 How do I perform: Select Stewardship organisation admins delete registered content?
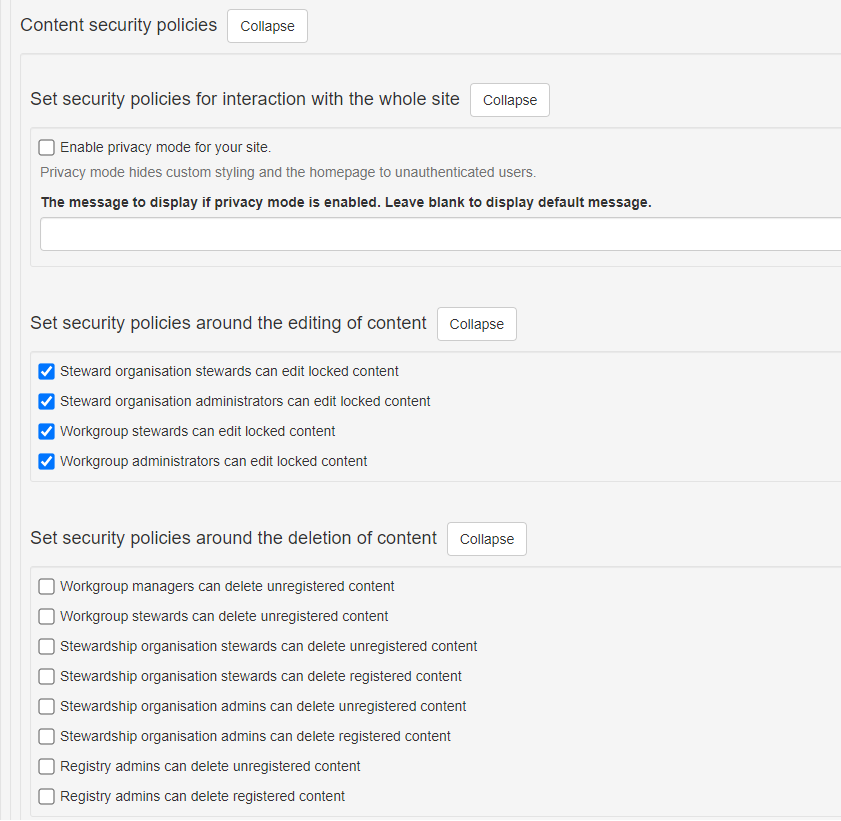coord(47,737)
